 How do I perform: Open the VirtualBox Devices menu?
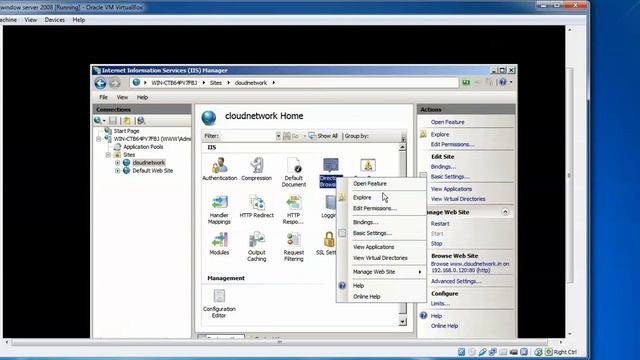click(x=55, y=20)
